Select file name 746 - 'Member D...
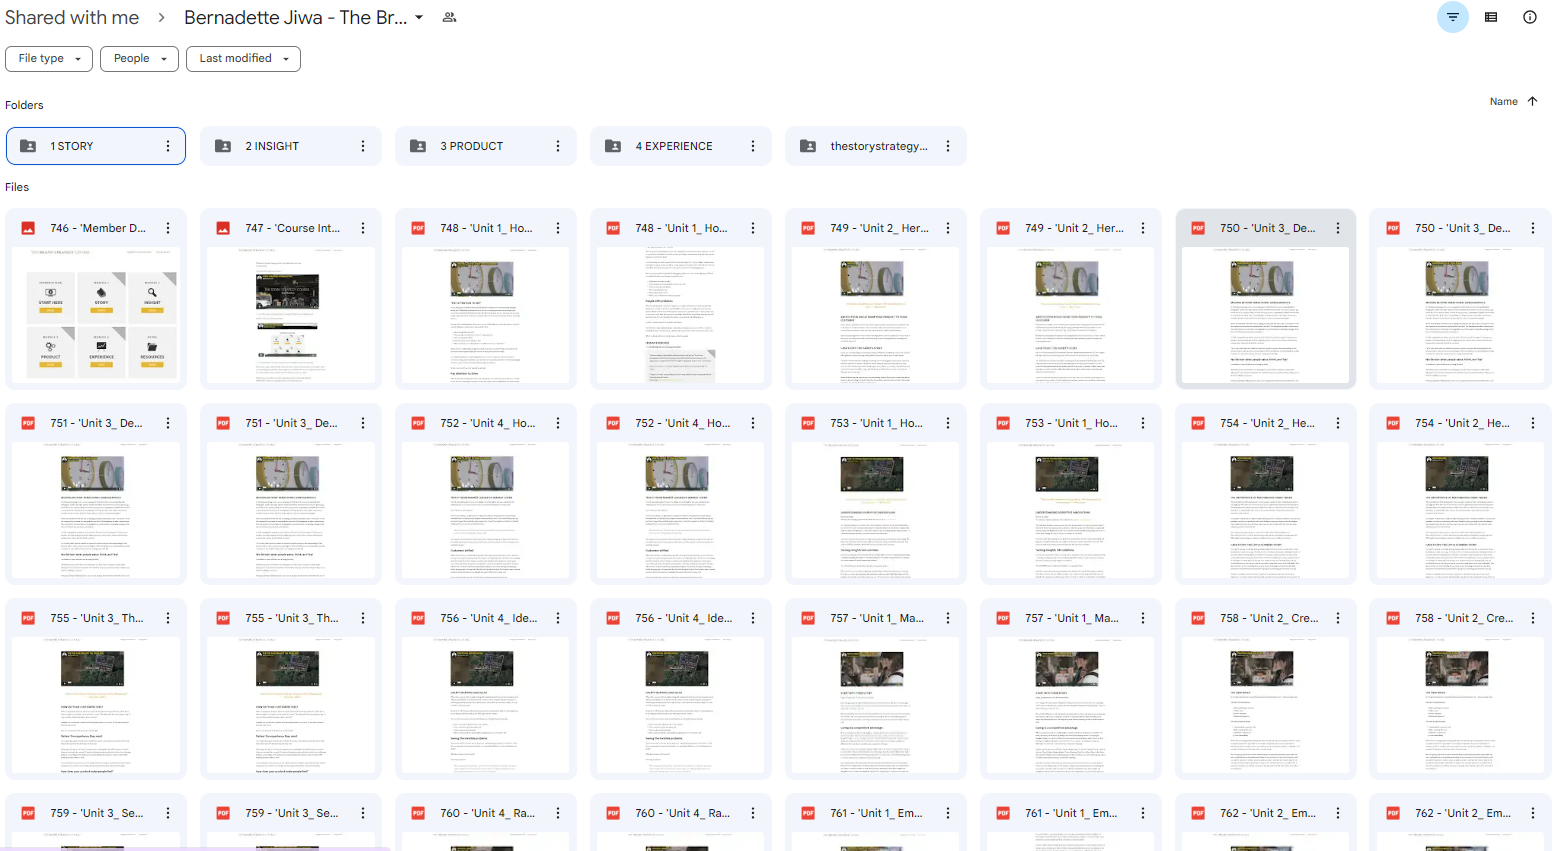This screenshot has height=851, width=1553. coord(98,228)
